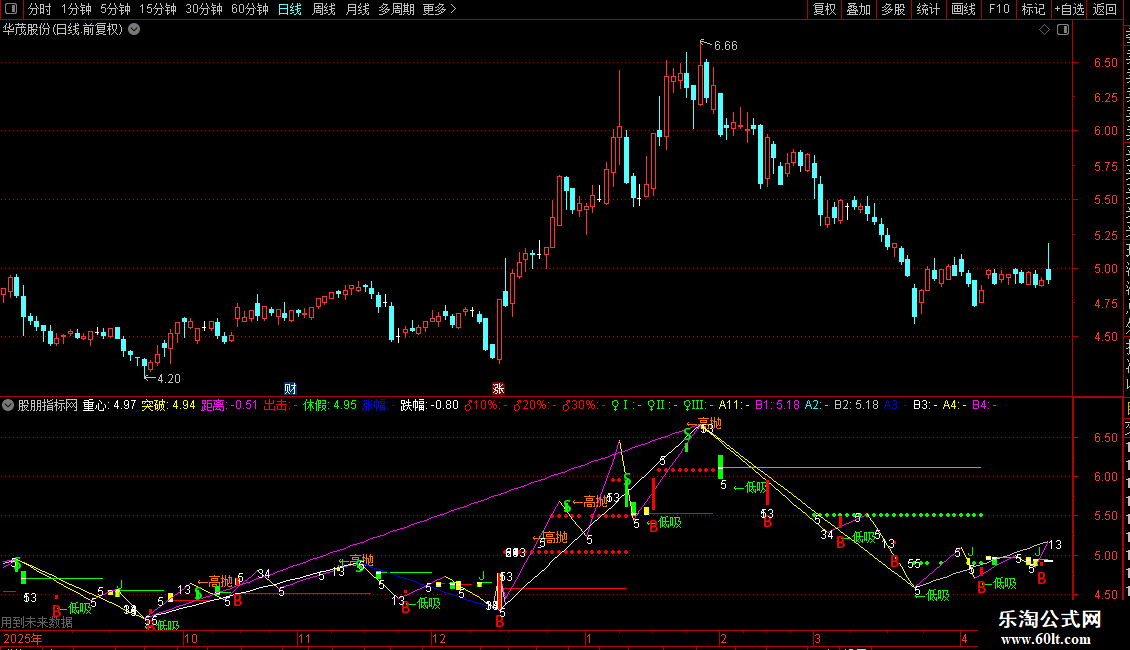
Task: Open F10 company information
Action: [999, 9]
